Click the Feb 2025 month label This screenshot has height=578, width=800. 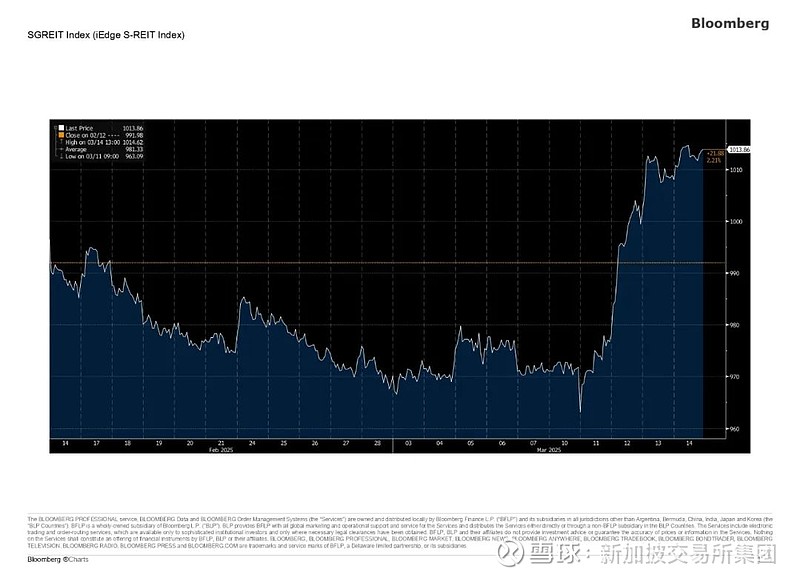221,450
